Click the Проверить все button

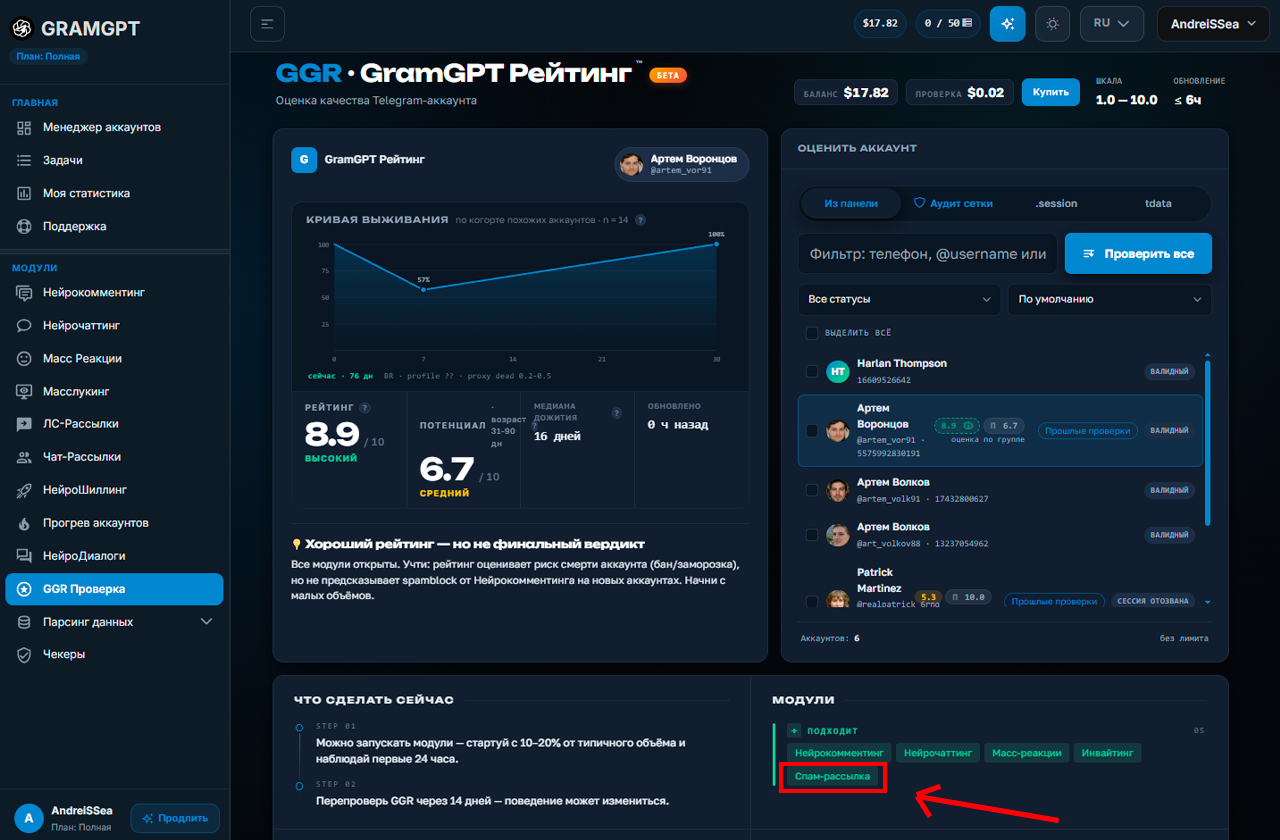1138,254
